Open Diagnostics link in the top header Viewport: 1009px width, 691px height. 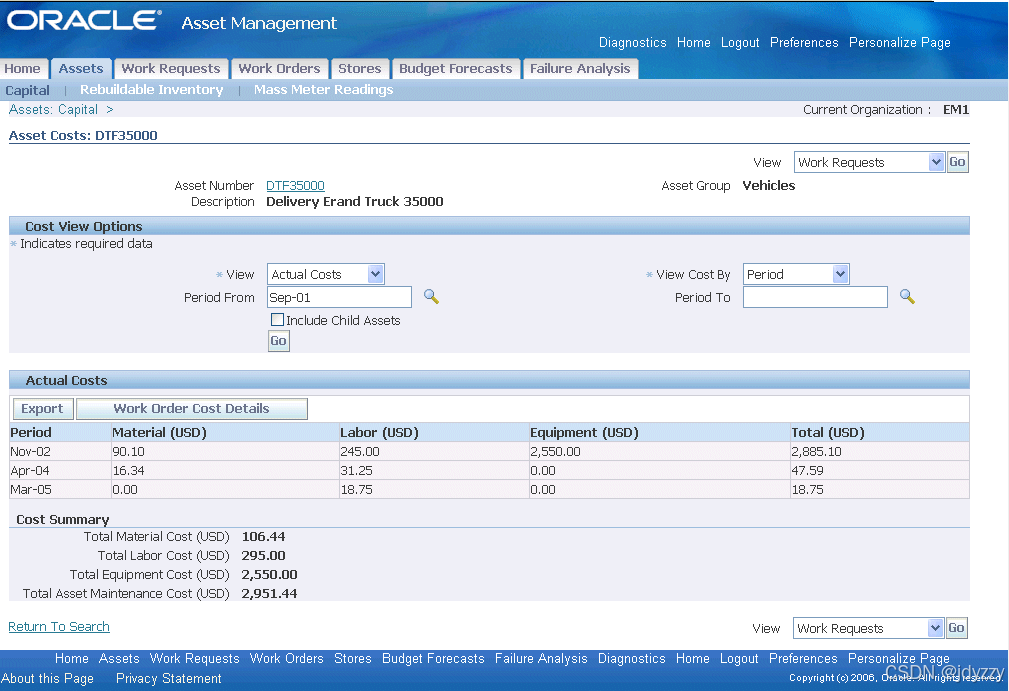633,42
